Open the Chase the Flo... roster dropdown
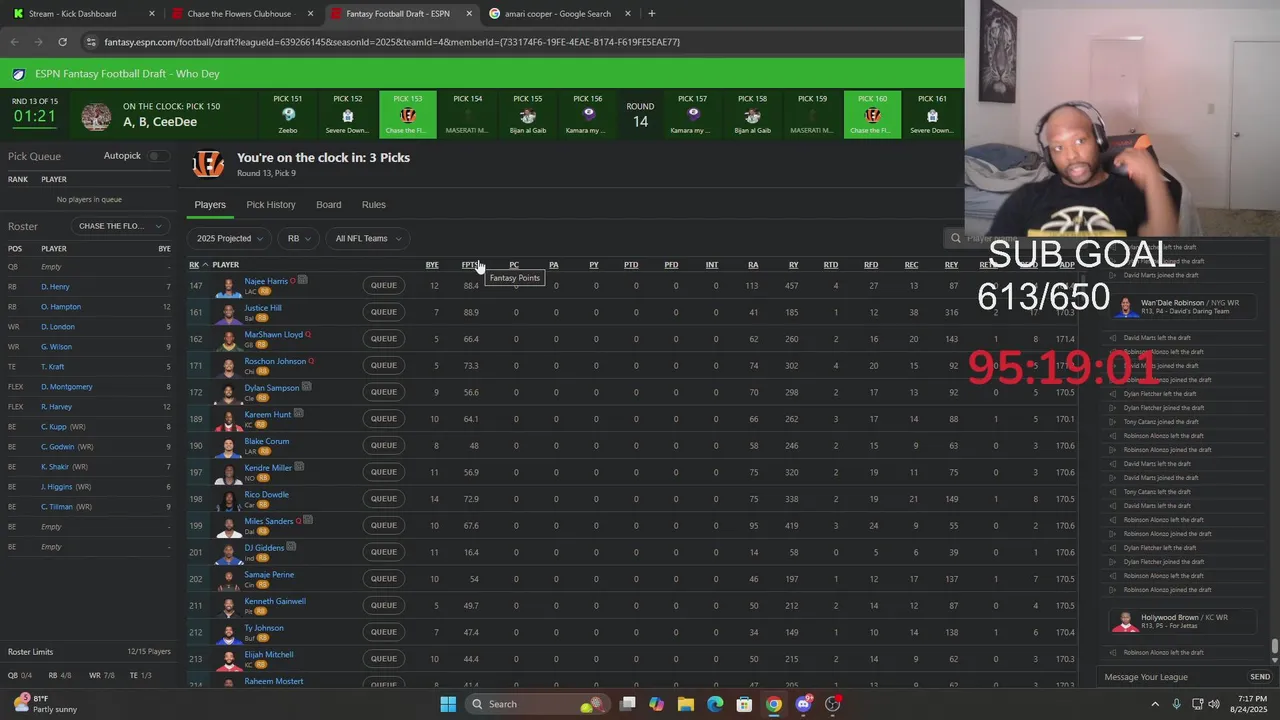Viewport: 1280px width, 720px height. 120,226
